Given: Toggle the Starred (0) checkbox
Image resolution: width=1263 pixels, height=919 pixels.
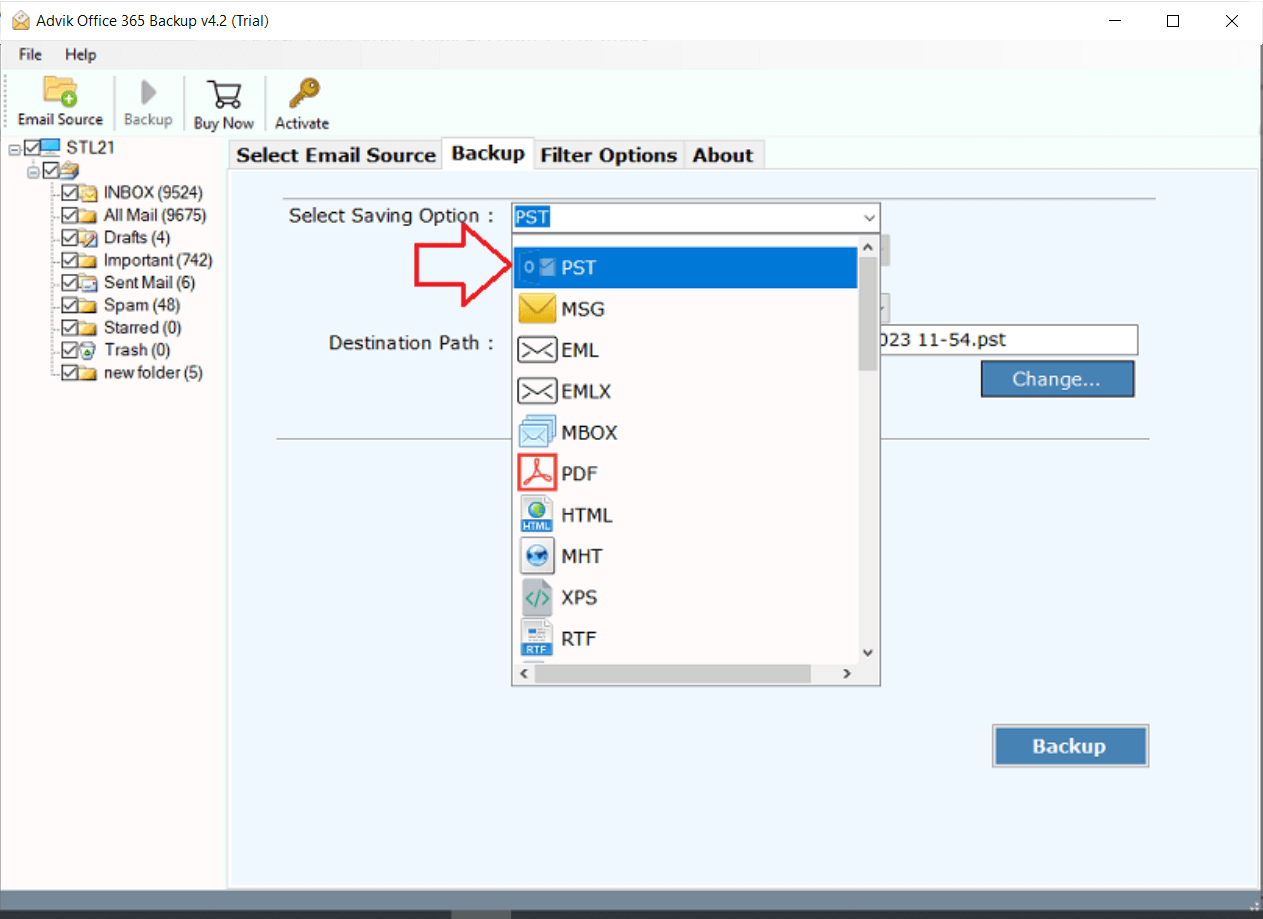Looking at the screenshot, I should point(70,328).
